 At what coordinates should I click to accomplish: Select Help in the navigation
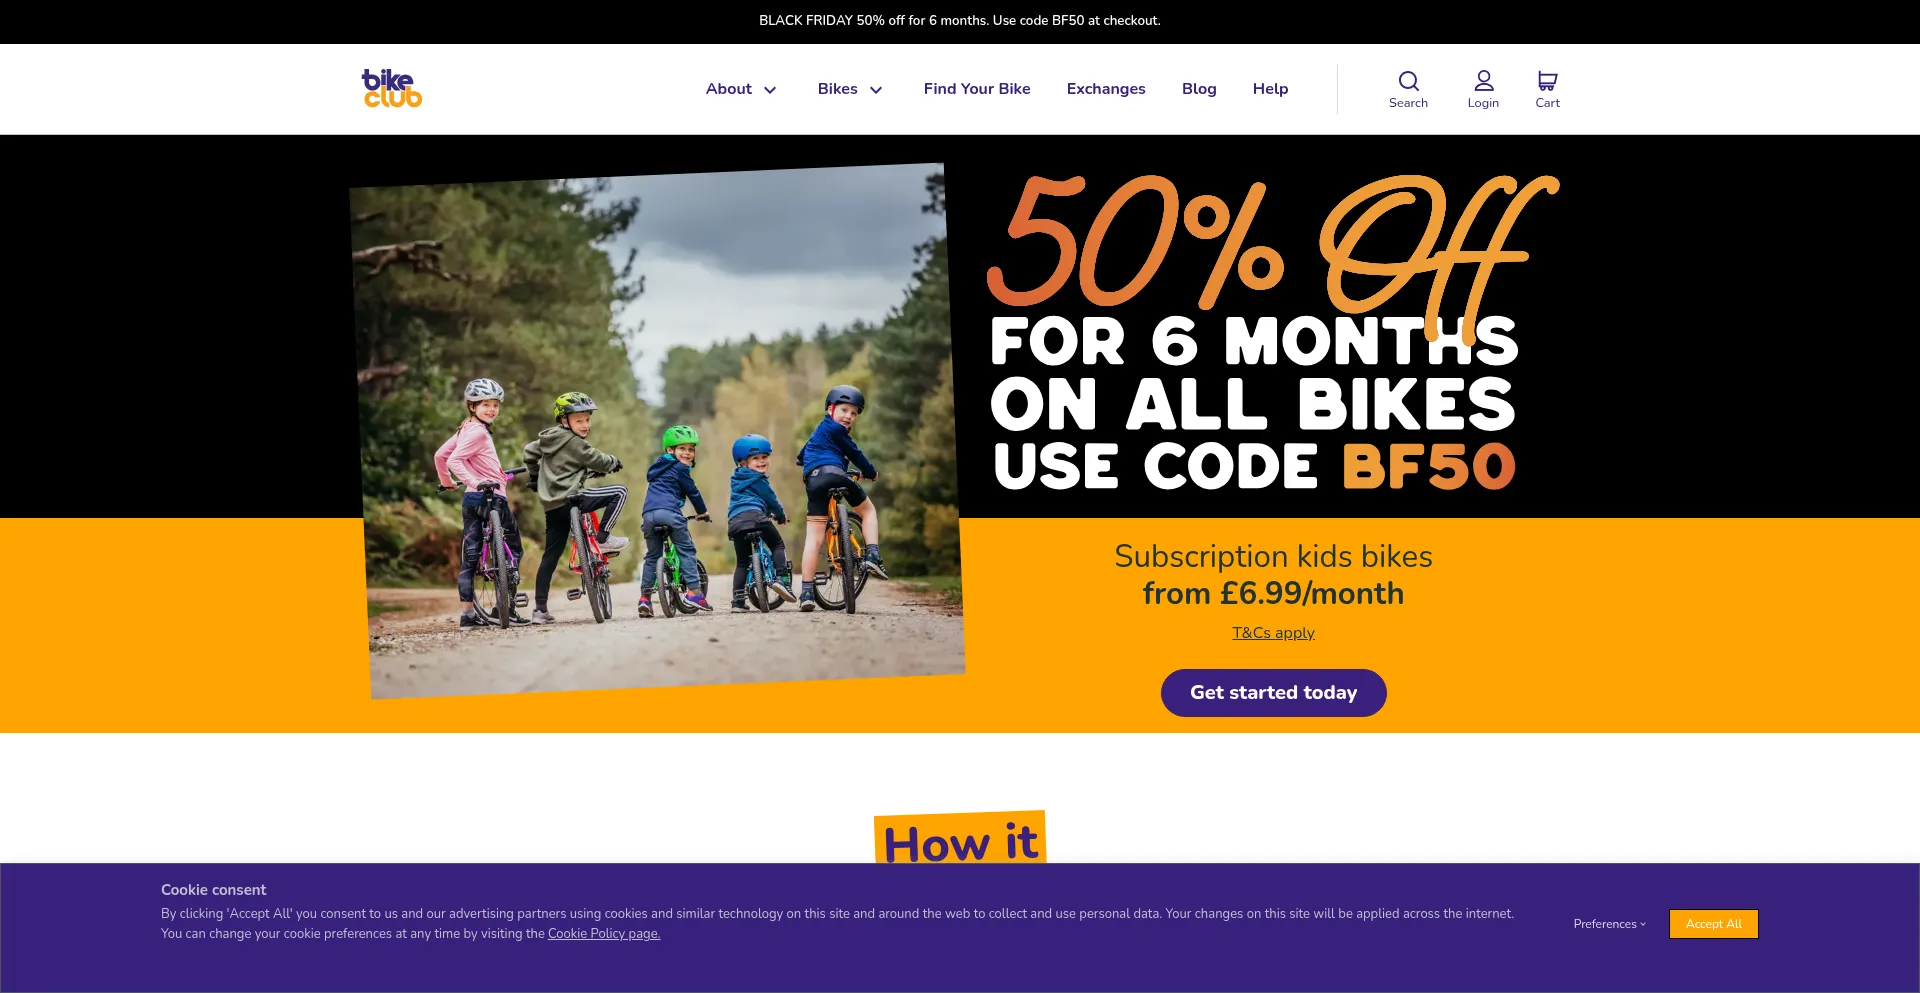point(1270,89)
